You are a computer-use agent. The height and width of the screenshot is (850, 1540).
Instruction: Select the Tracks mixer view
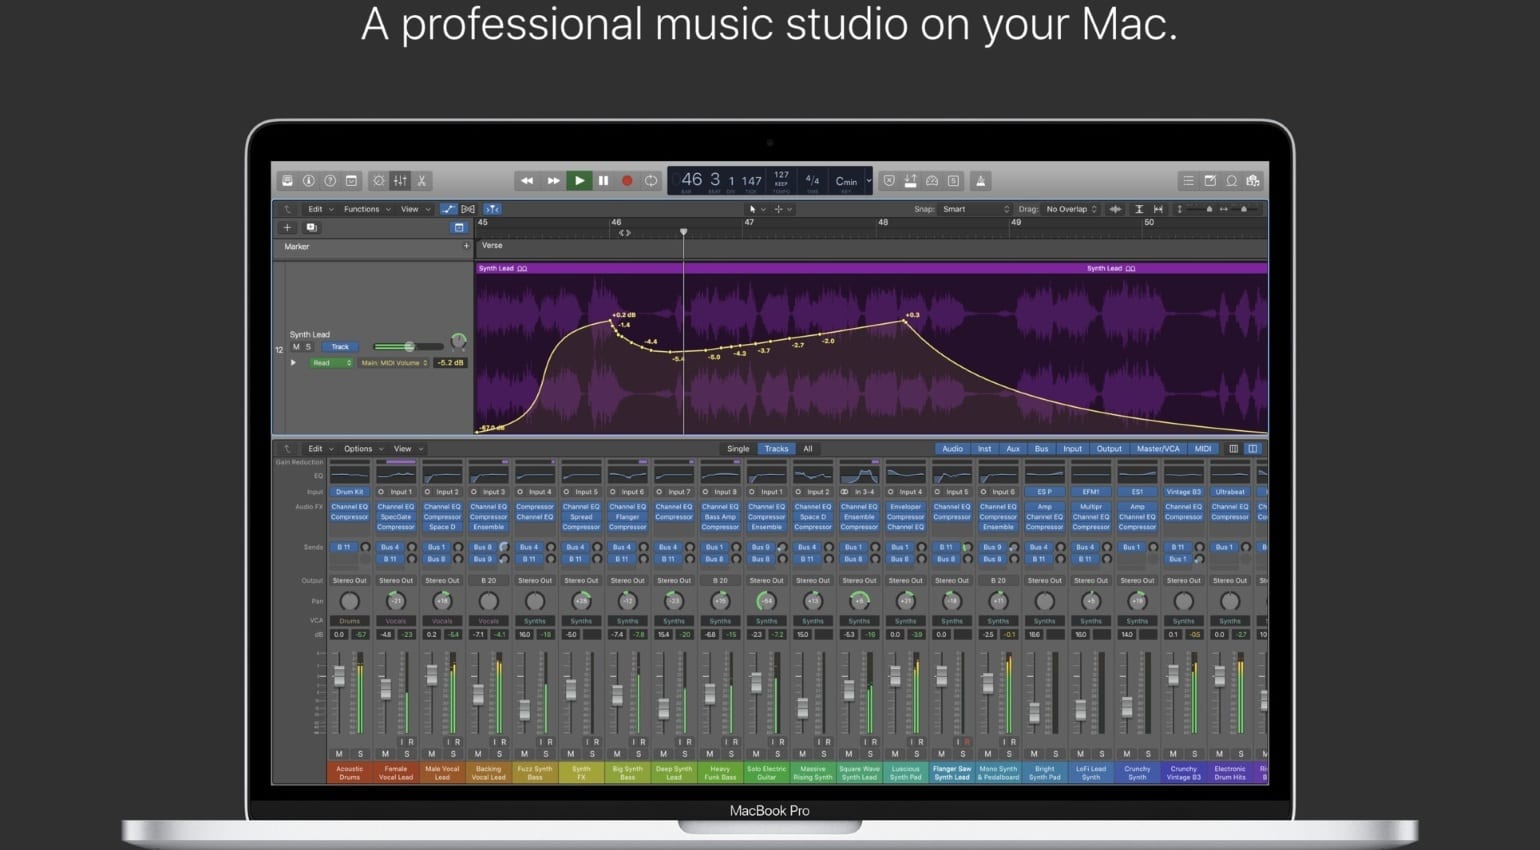coord(776,449)
